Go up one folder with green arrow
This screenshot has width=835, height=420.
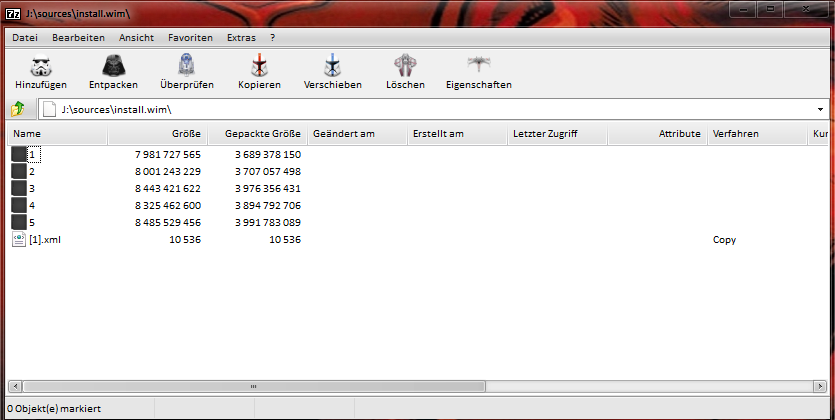tap(18, 109)
